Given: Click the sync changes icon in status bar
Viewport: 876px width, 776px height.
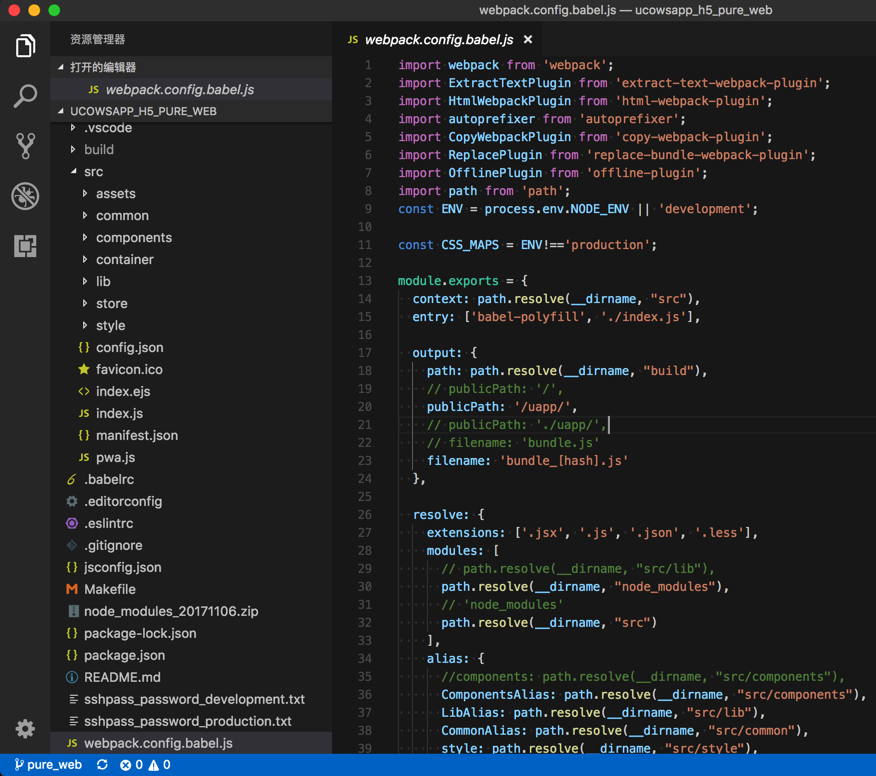Looking at the screenshot, I should click(x=102, y=765).
